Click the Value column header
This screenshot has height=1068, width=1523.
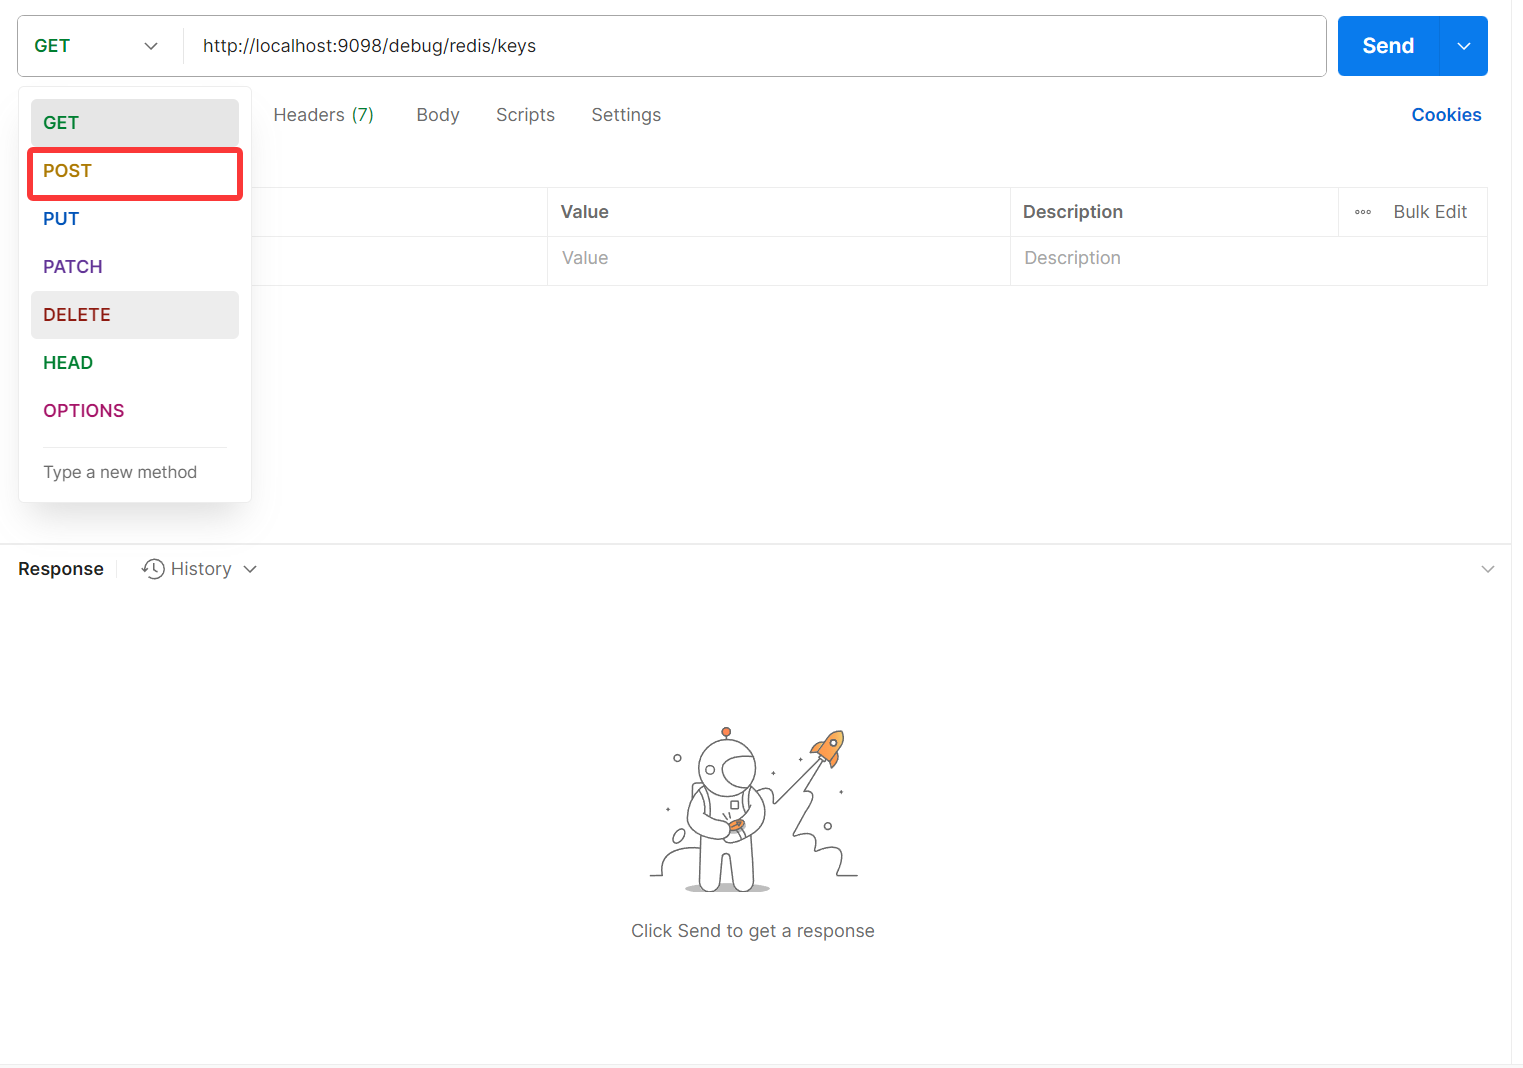779,212
